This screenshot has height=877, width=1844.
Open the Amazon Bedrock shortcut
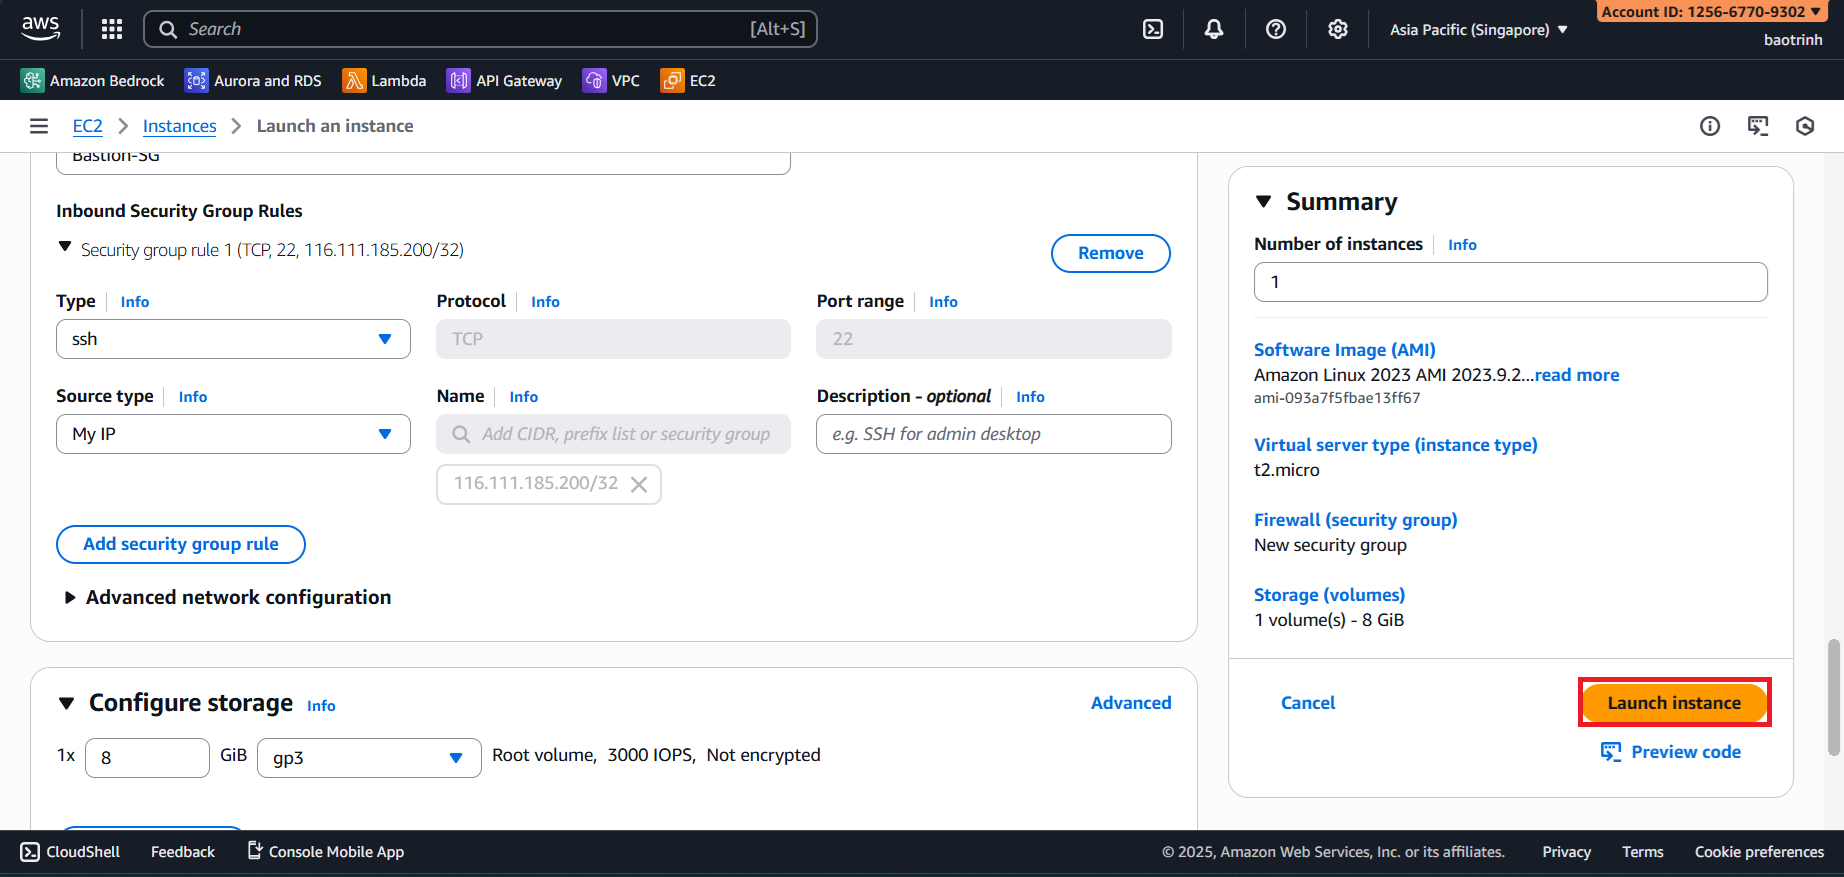93,81
